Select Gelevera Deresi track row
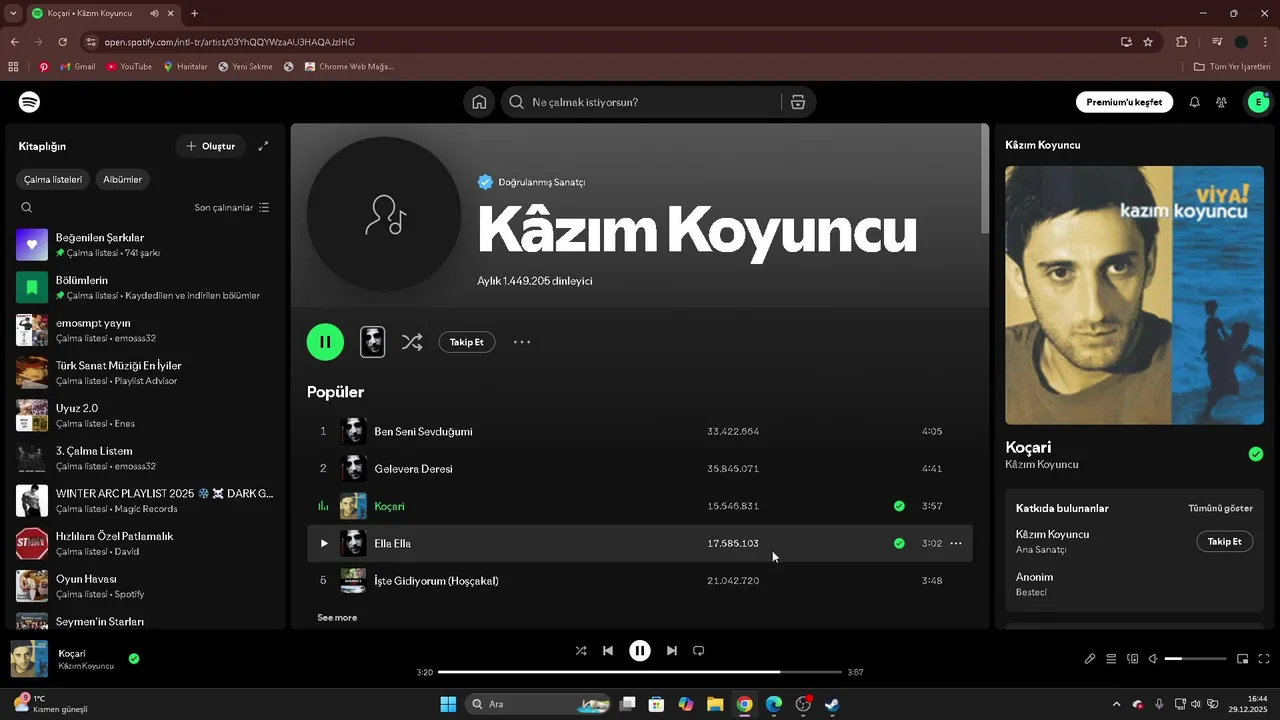The height and width of the screenshot is (720, 1280). click(639, 469)
